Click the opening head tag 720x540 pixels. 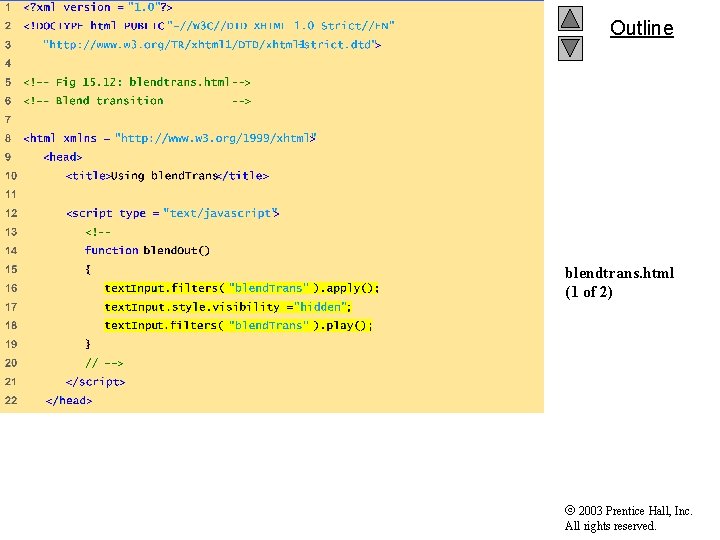pyautogui.click(x=63, y=157)
